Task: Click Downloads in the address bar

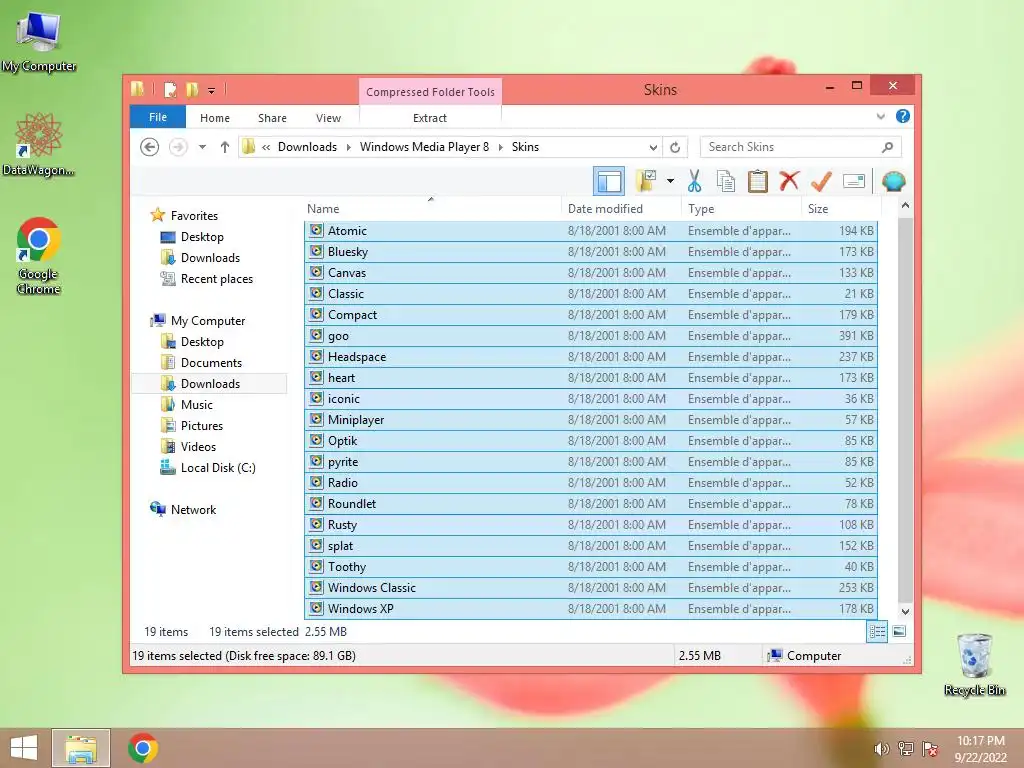Action: [307, 147]
